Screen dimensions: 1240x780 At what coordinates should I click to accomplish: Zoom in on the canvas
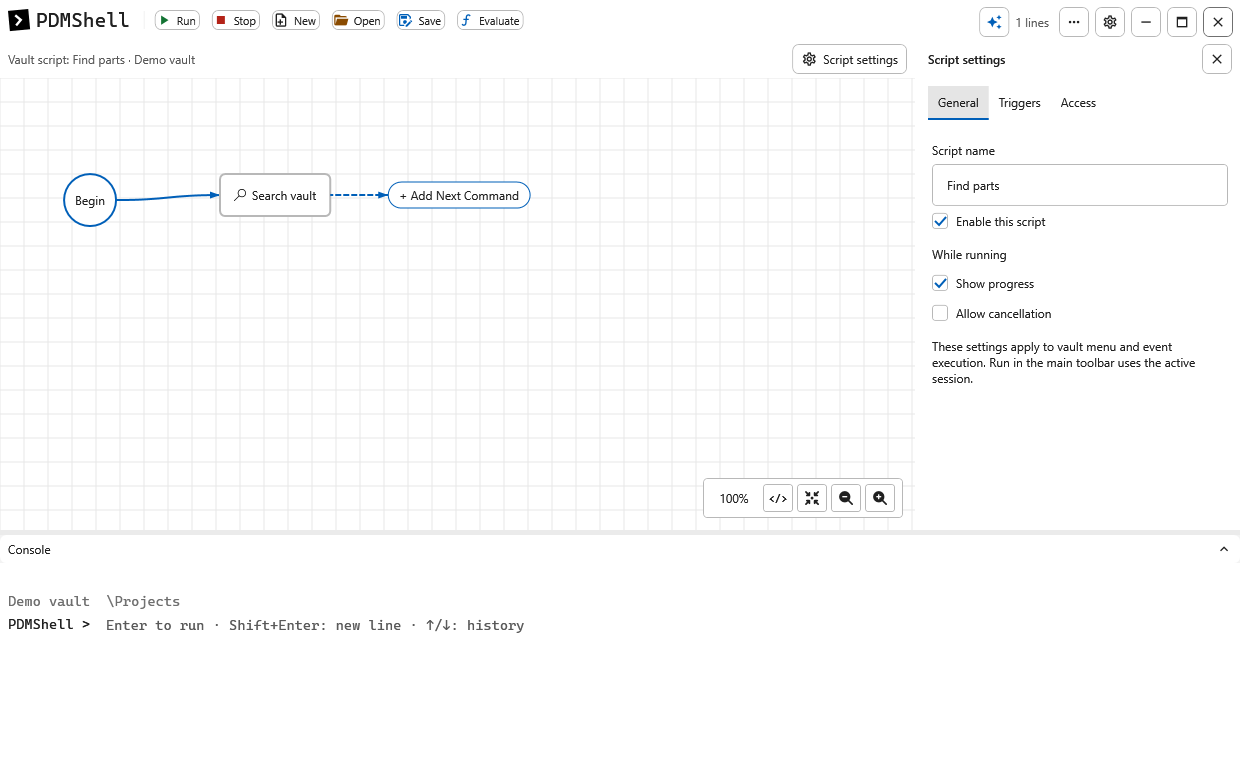[880, 498]
